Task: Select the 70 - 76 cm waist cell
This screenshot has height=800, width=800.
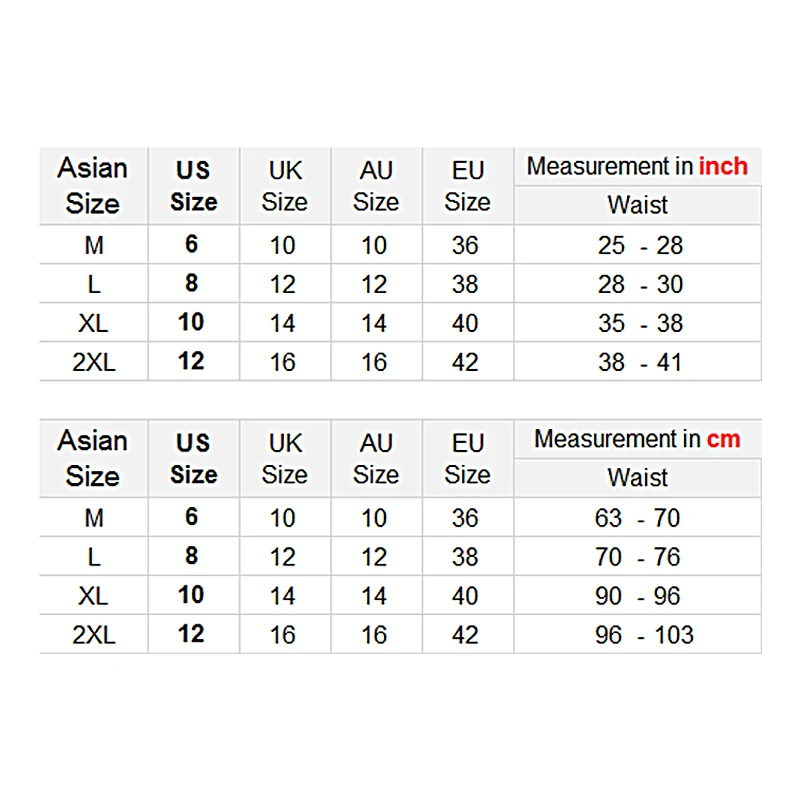Action: pyautogui.click(x=637, y=557)
